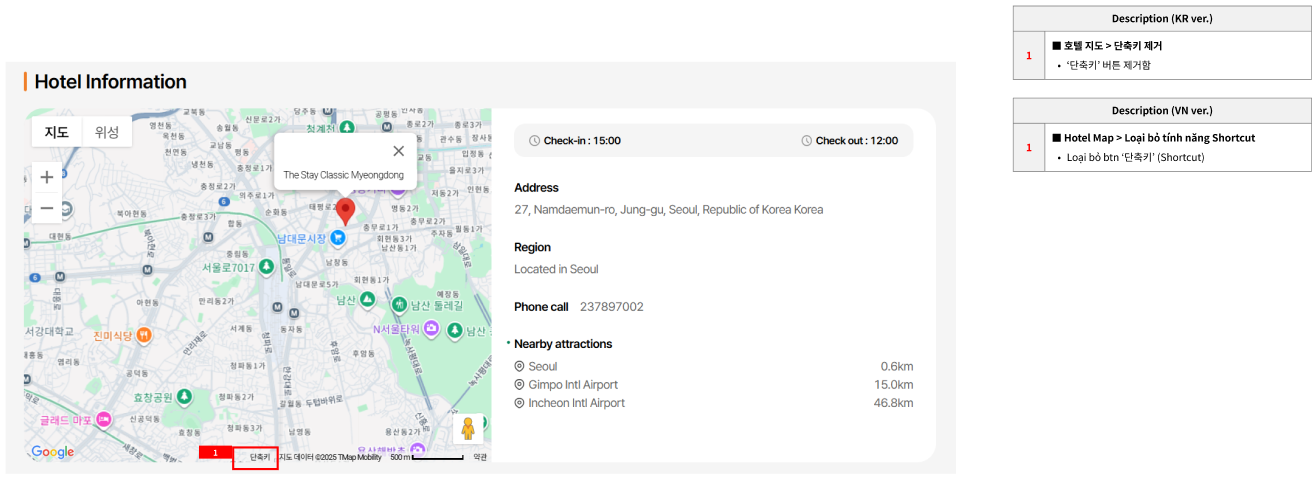This screenshot has height=502, width=1315.
Task: Zoom in on the hotel map
Action: pyautogui.click(x=47, y=178)
